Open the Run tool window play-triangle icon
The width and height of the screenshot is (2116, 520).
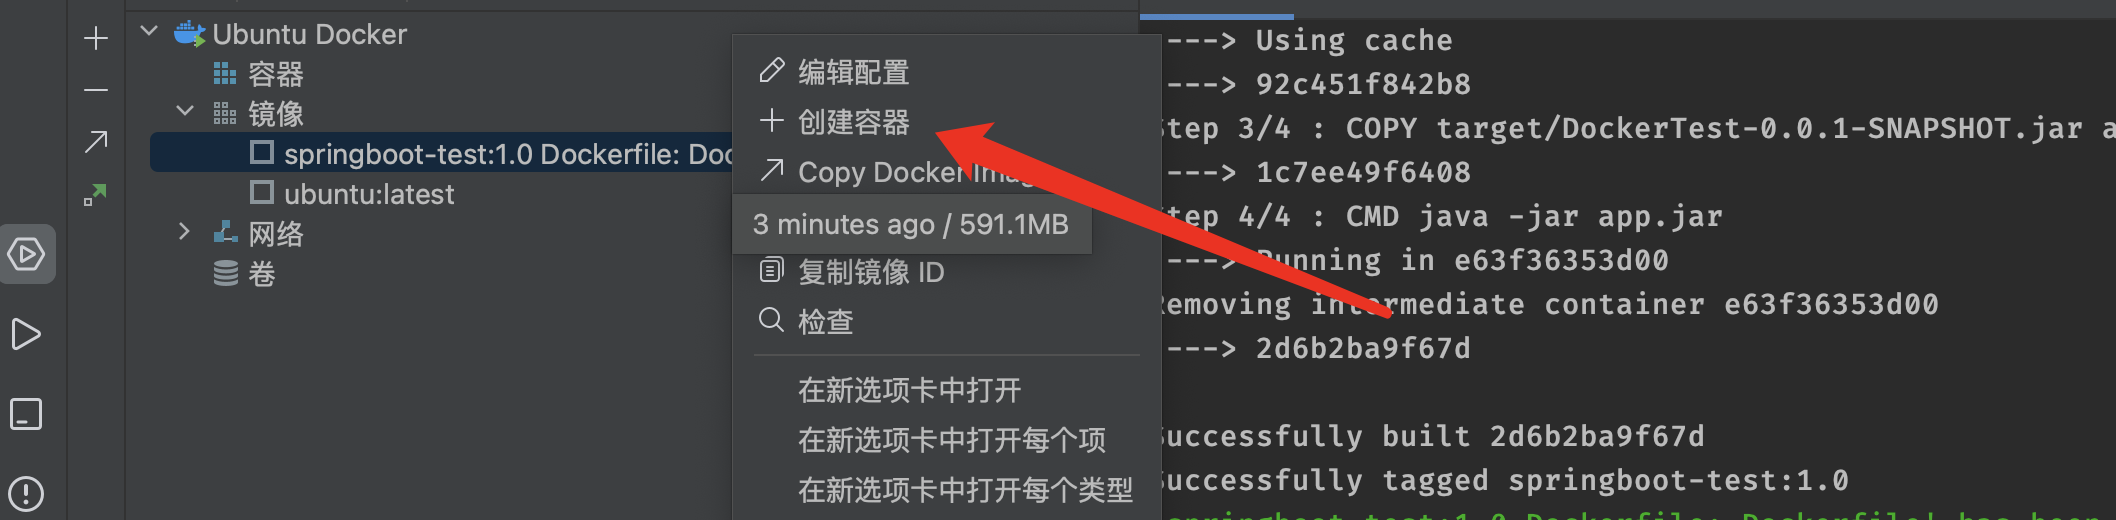[x=27, y=334]
